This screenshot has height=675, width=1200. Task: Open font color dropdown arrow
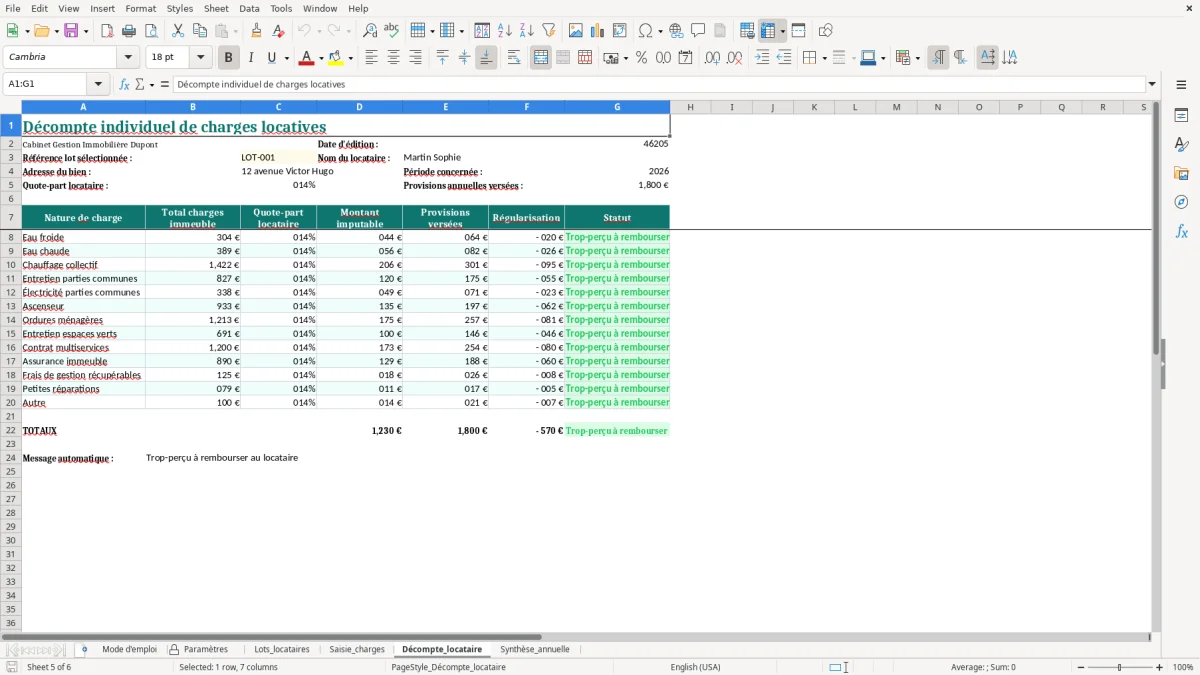point(321,58)
